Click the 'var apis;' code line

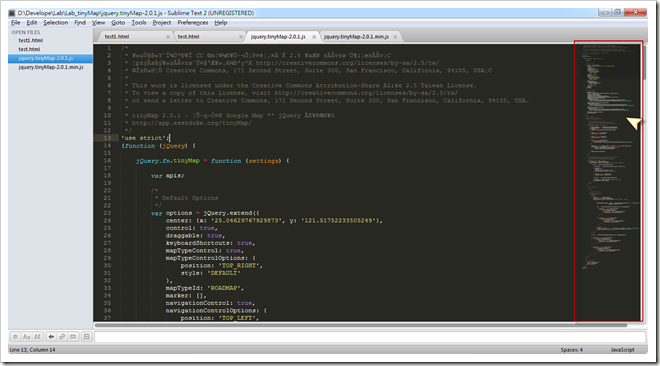(168, 176)
